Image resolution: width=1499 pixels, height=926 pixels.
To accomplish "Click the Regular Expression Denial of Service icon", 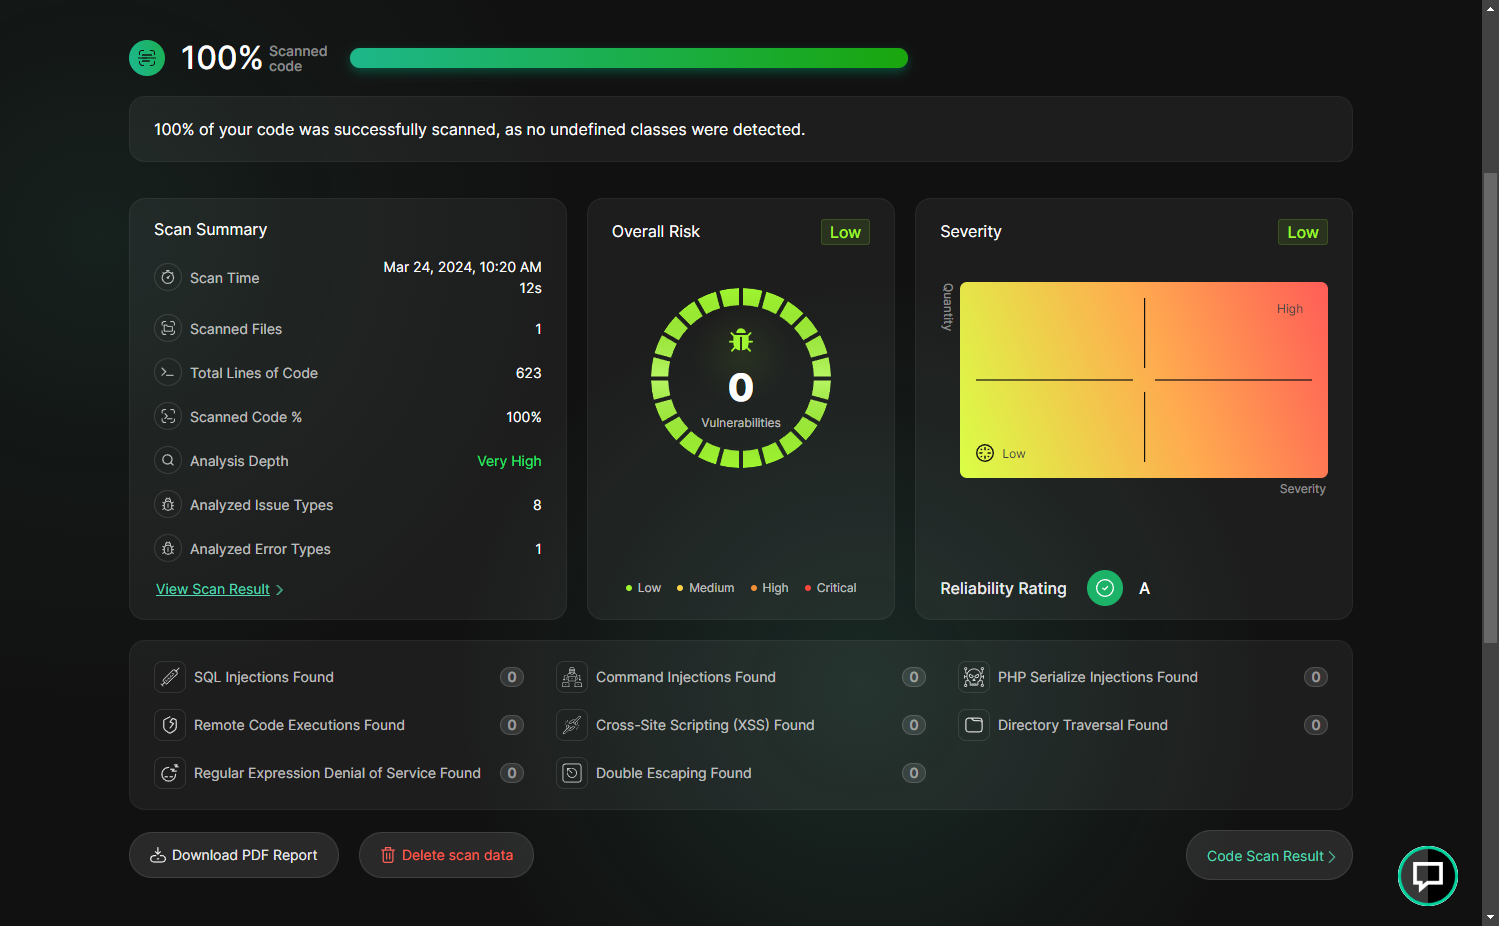I will (x=170, y=773).
